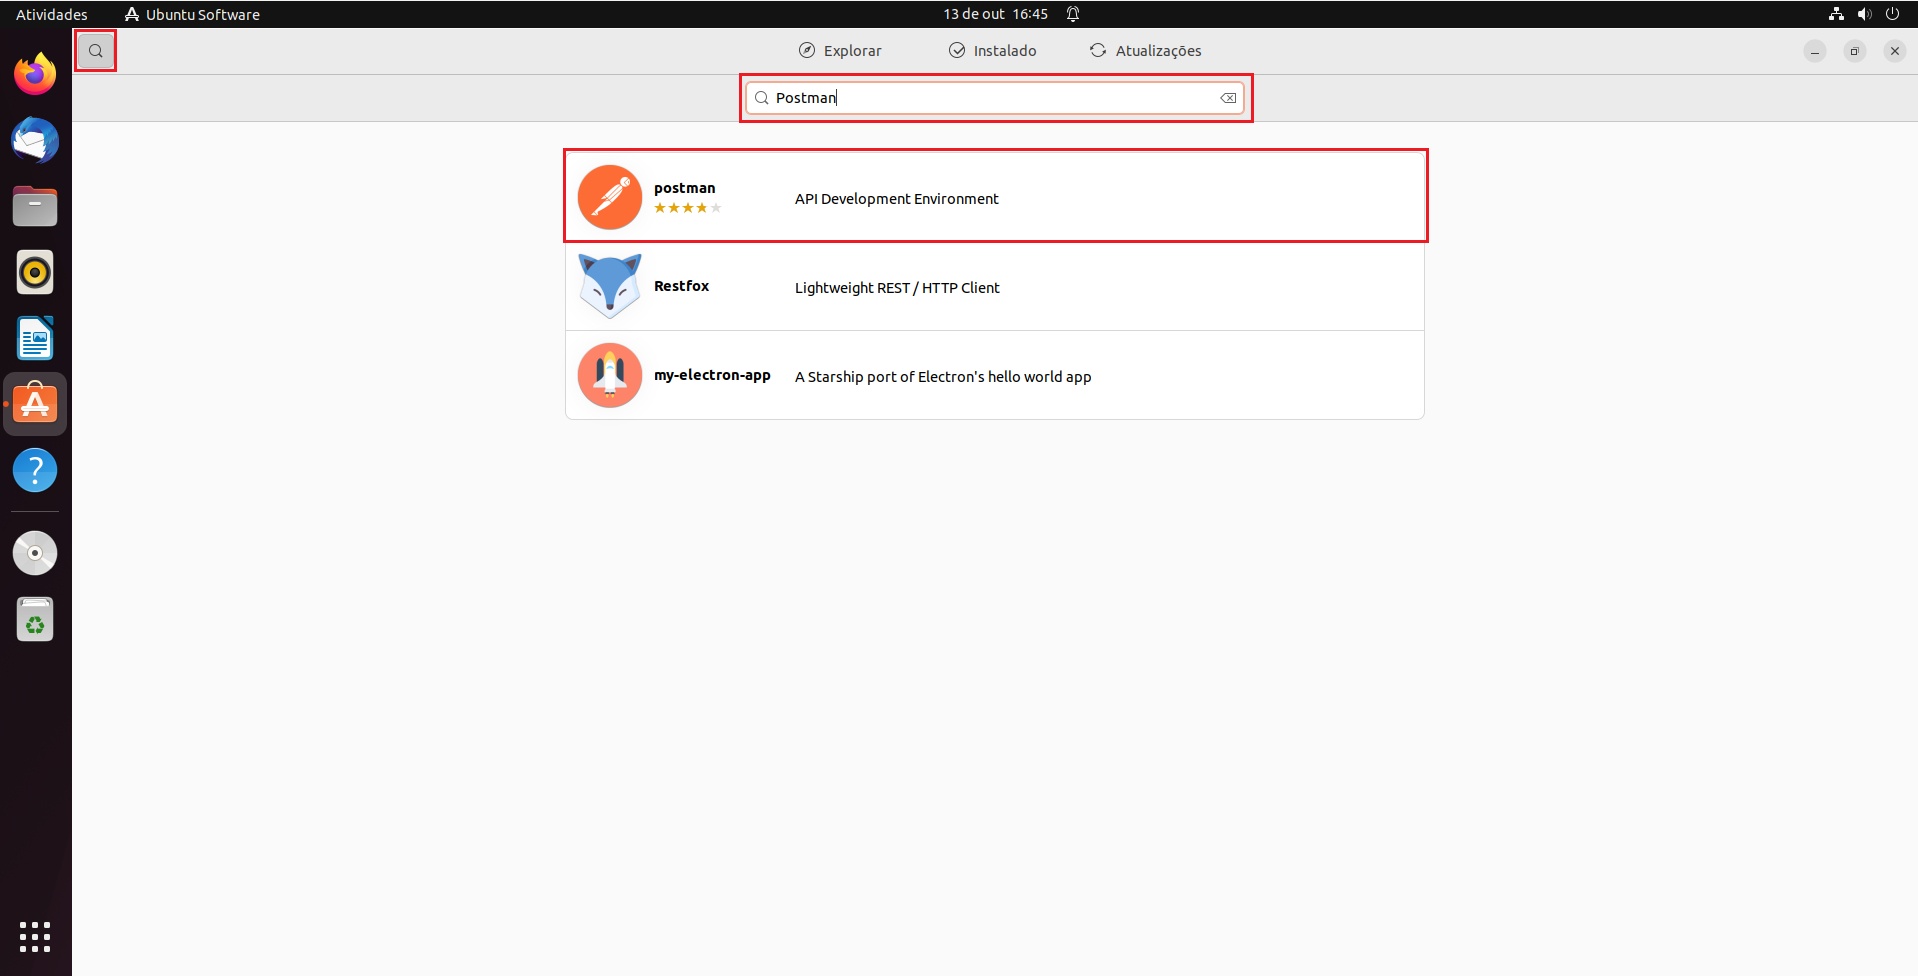Open Help from the dock
Viewport: 1918px width, 976px height.
[x=35, y=470]
